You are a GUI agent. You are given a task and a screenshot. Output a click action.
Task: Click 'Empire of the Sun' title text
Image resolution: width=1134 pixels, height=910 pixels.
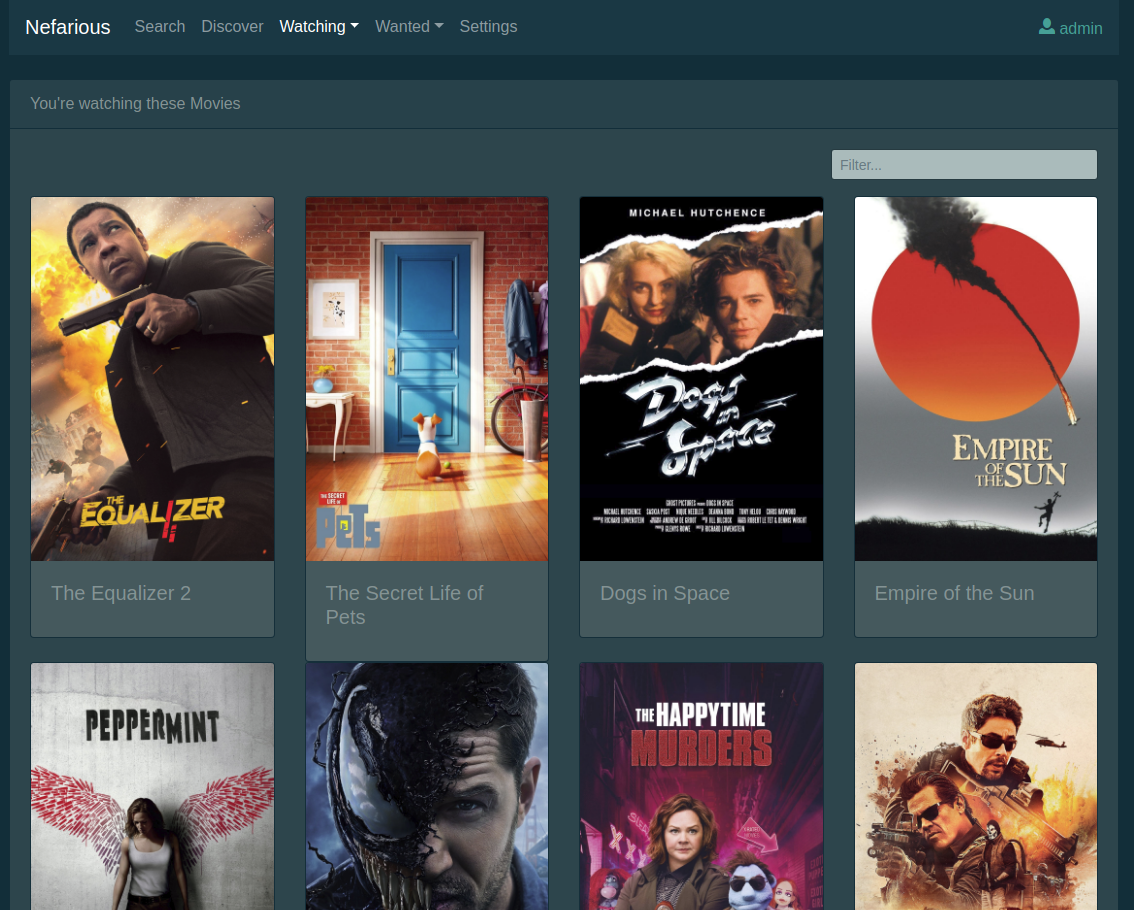(x=954, y=593)
